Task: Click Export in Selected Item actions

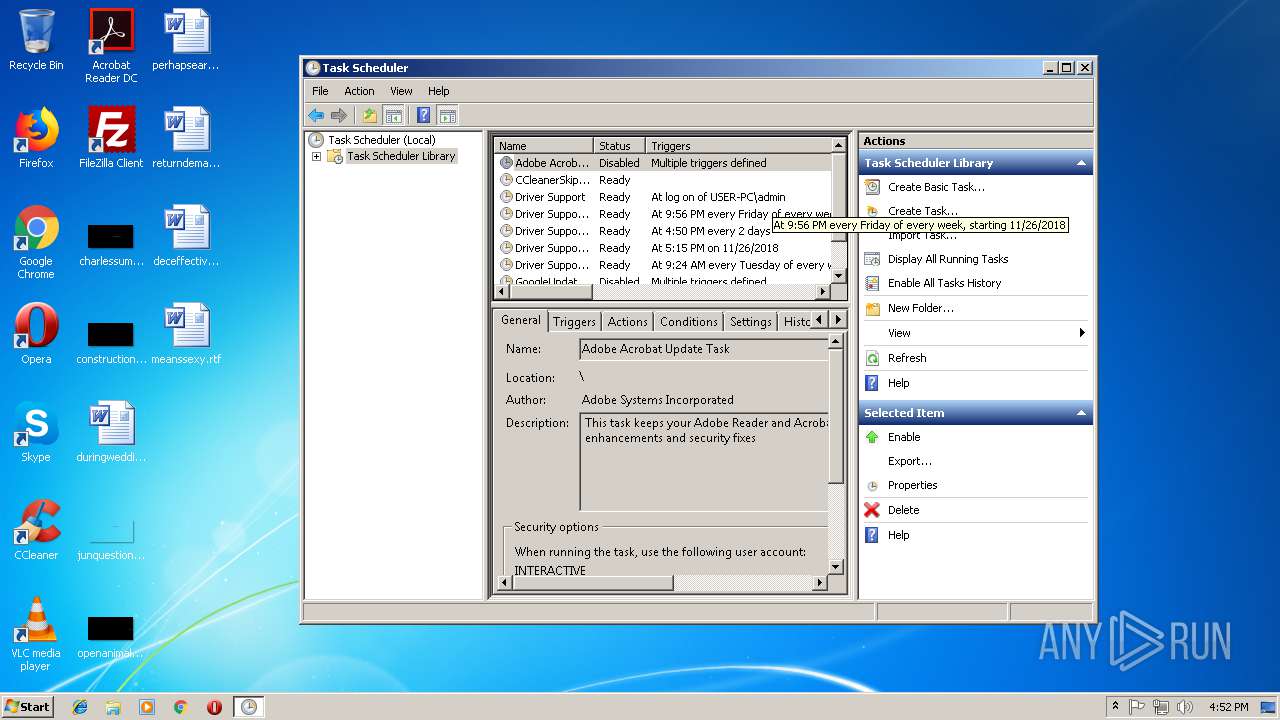Action: [x=909, y=461]
